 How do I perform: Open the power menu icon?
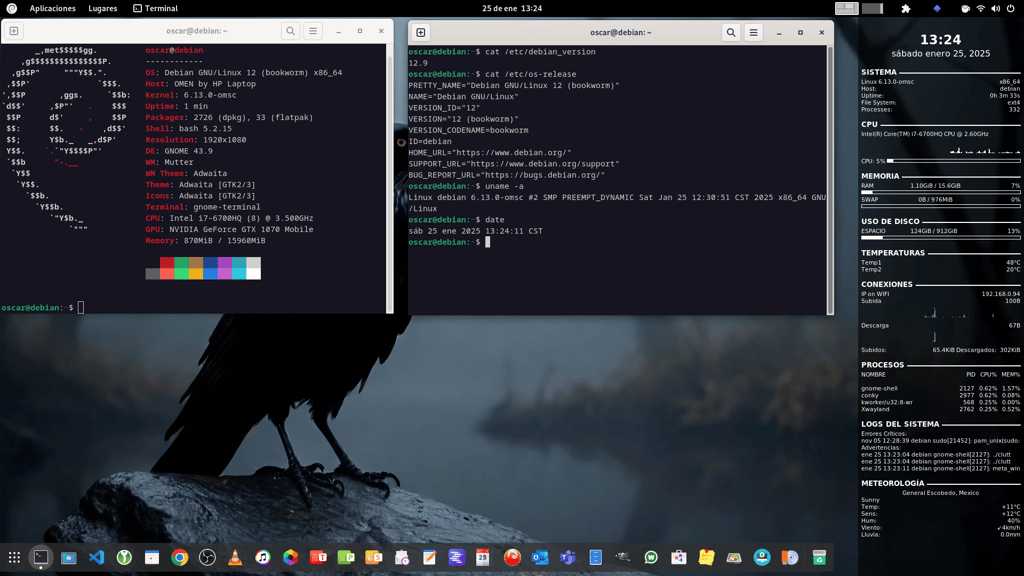[1011, 8]
